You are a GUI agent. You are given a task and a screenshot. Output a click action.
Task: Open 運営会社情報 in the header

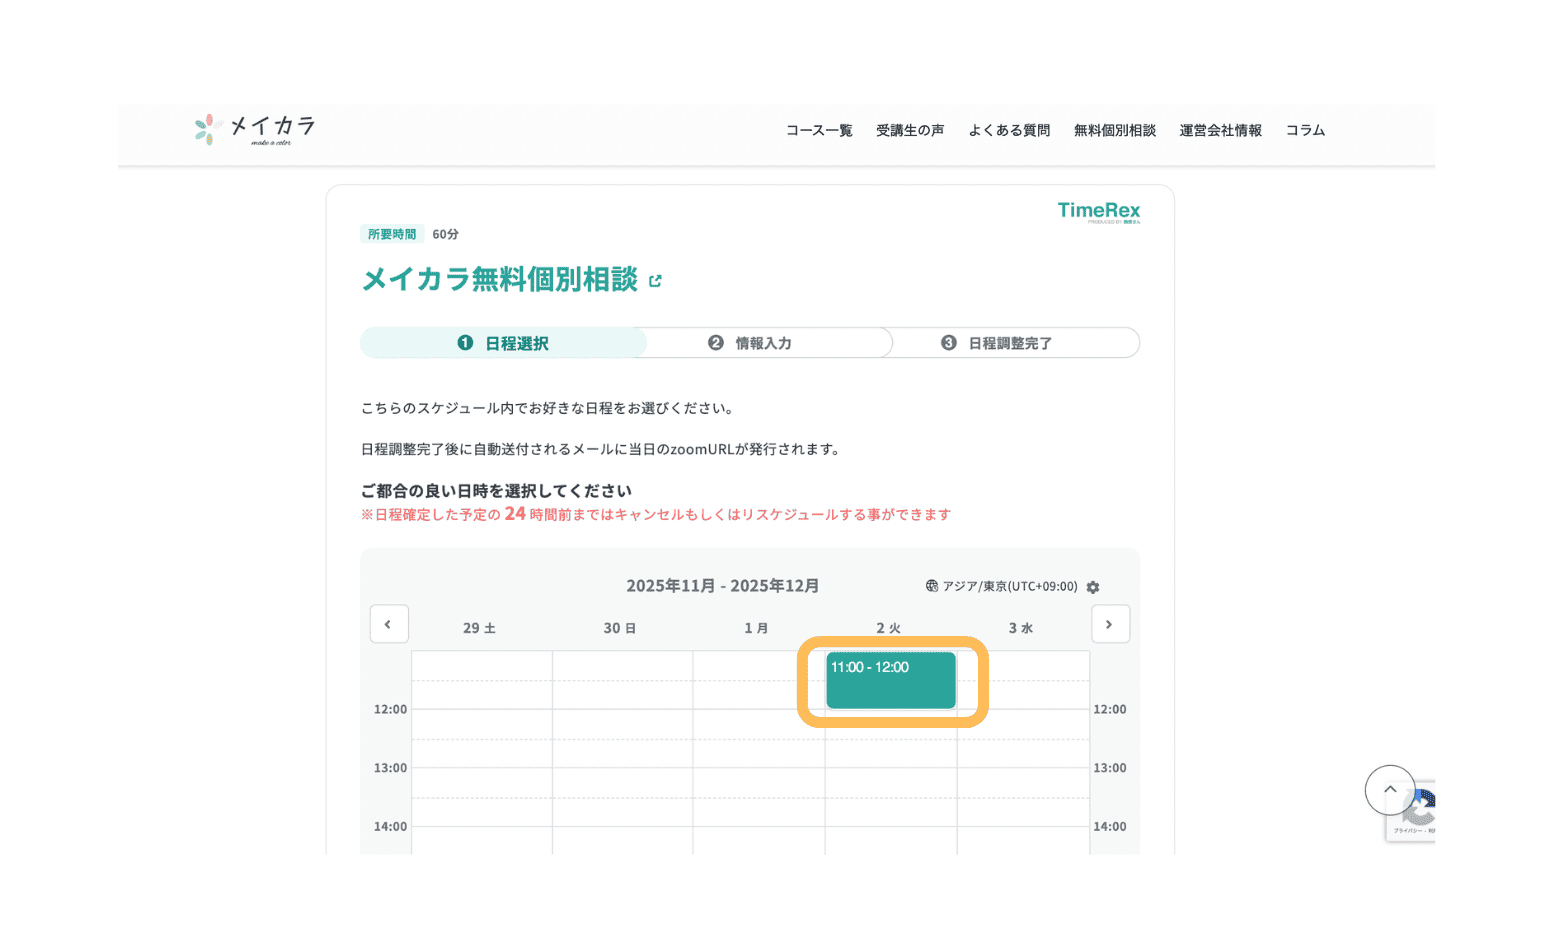point(1220,130)
